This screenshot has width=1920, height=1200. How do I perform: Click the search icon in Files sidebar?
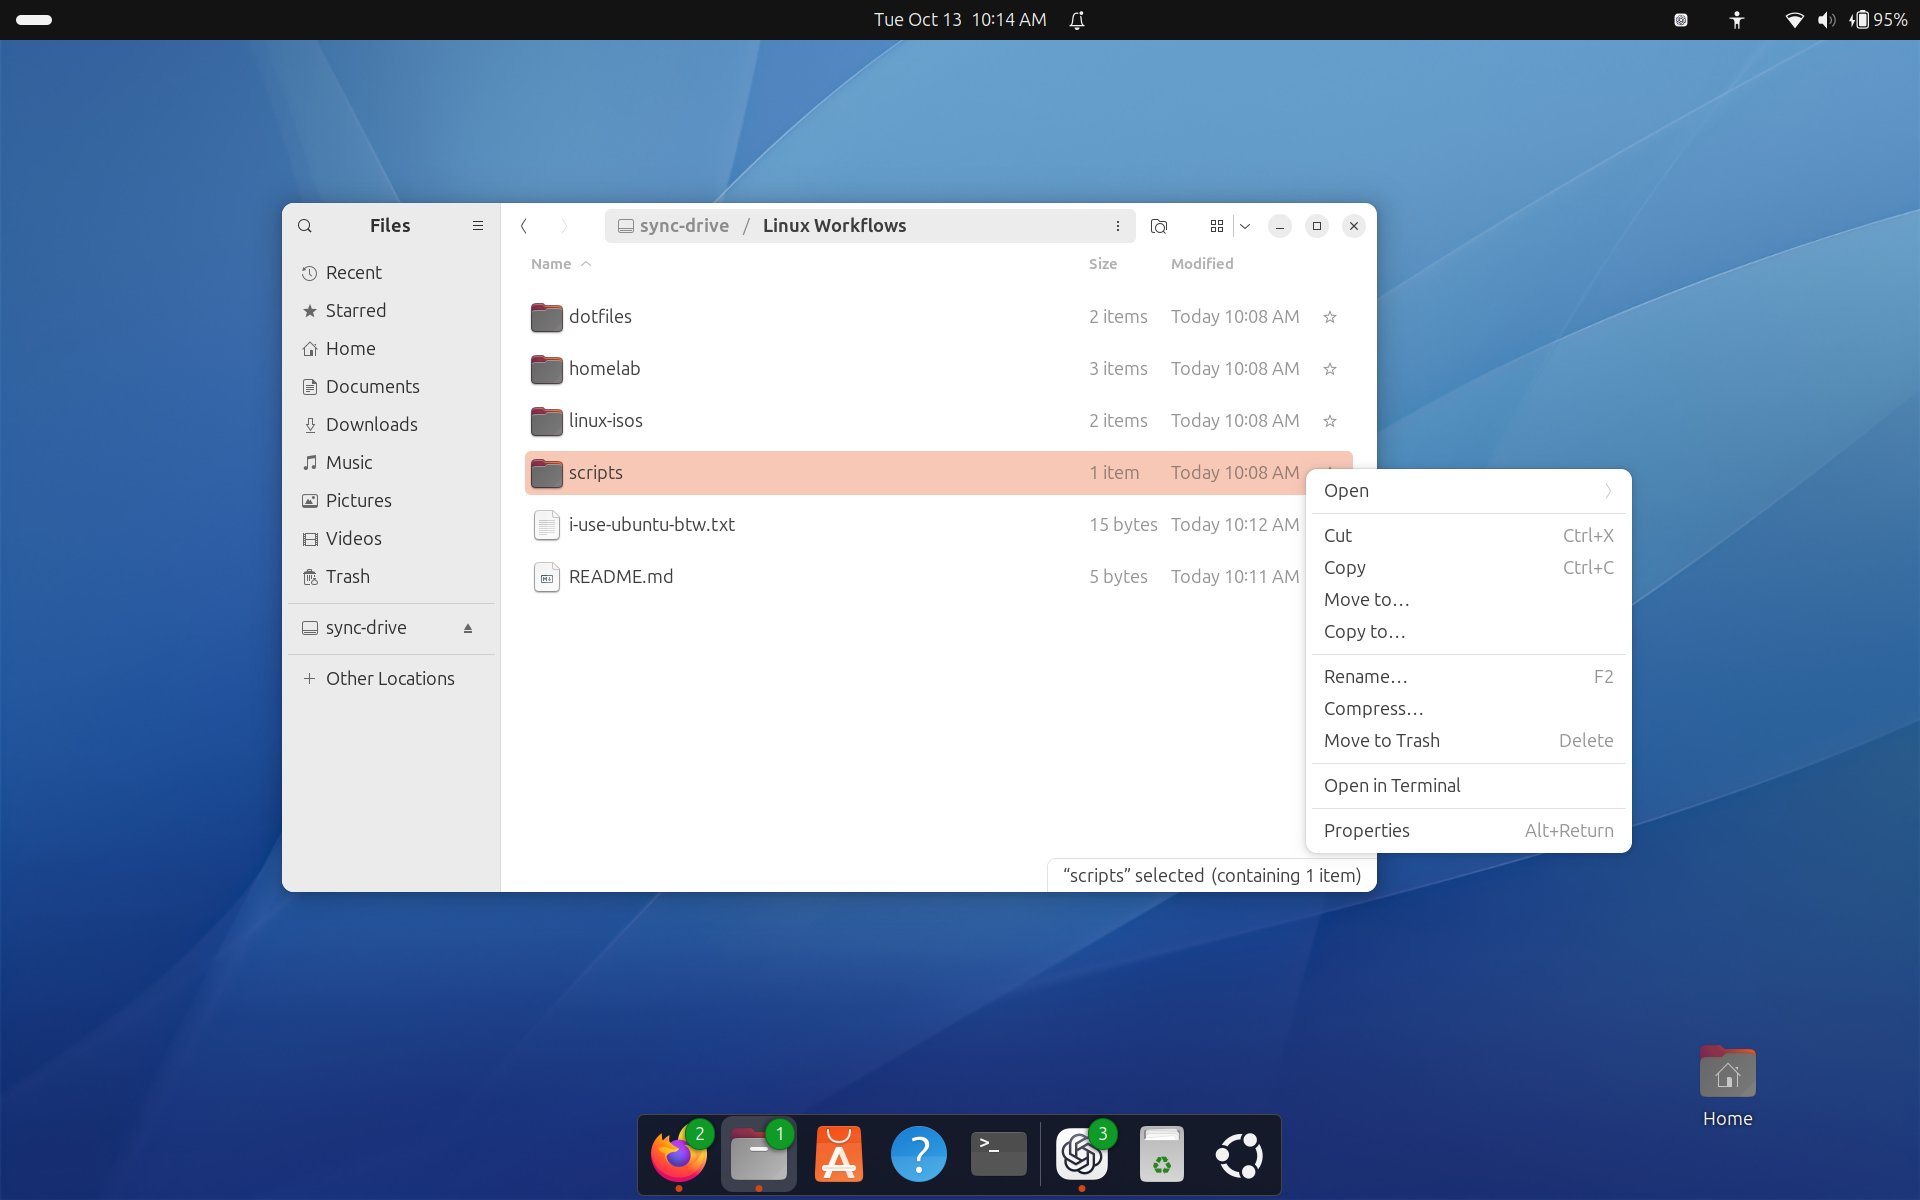tap(305, 226)
